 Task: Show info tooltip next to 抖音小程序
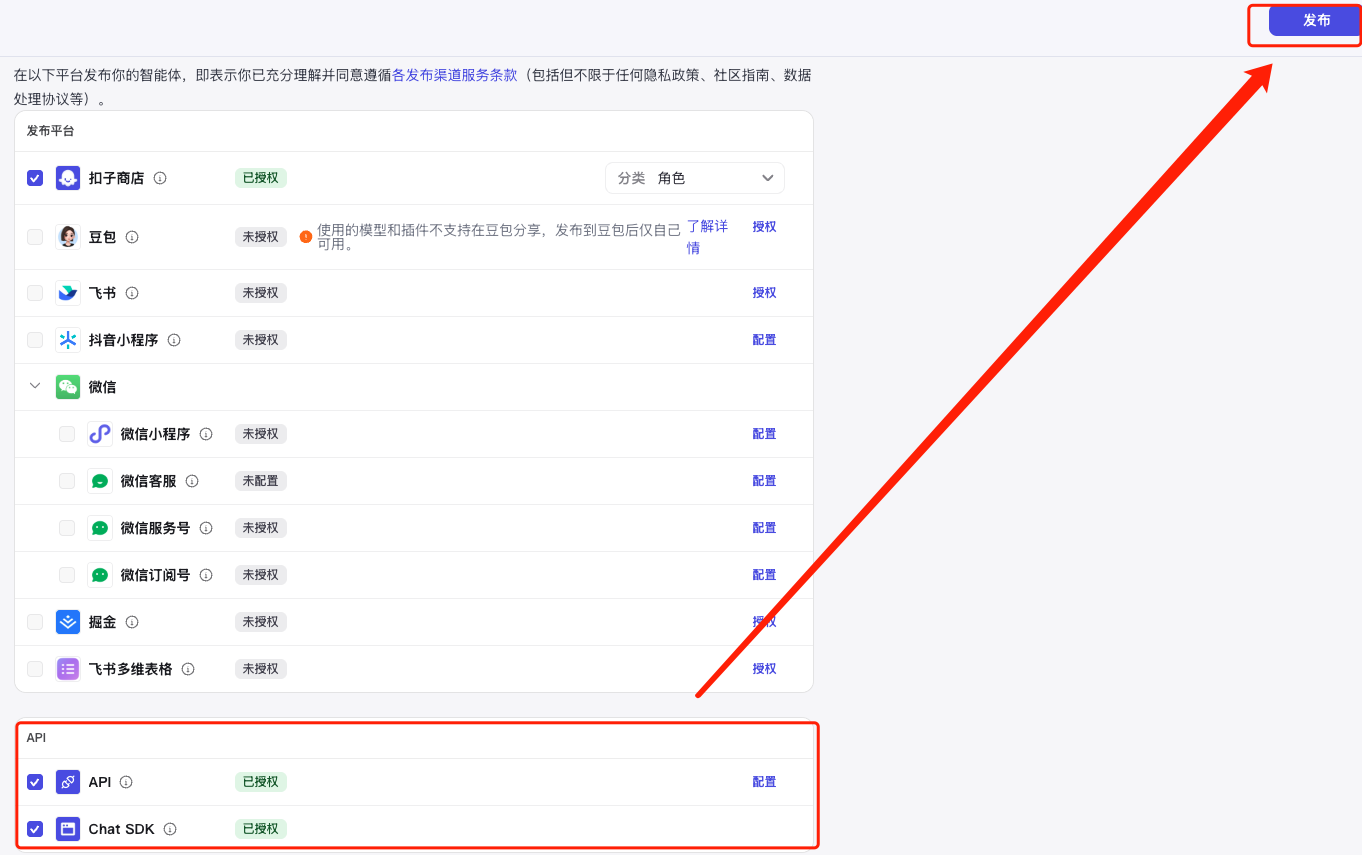(x=174, y=340)
